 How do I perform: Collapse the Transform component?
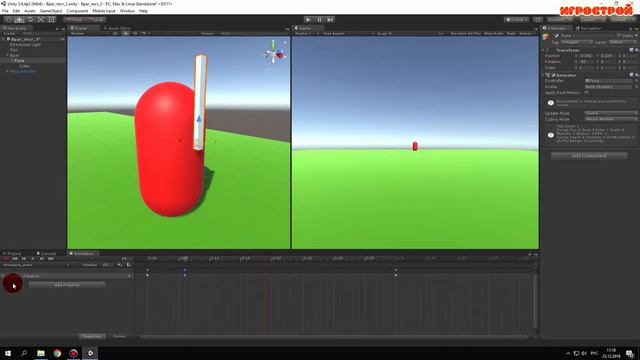click(x=544, y=50)
